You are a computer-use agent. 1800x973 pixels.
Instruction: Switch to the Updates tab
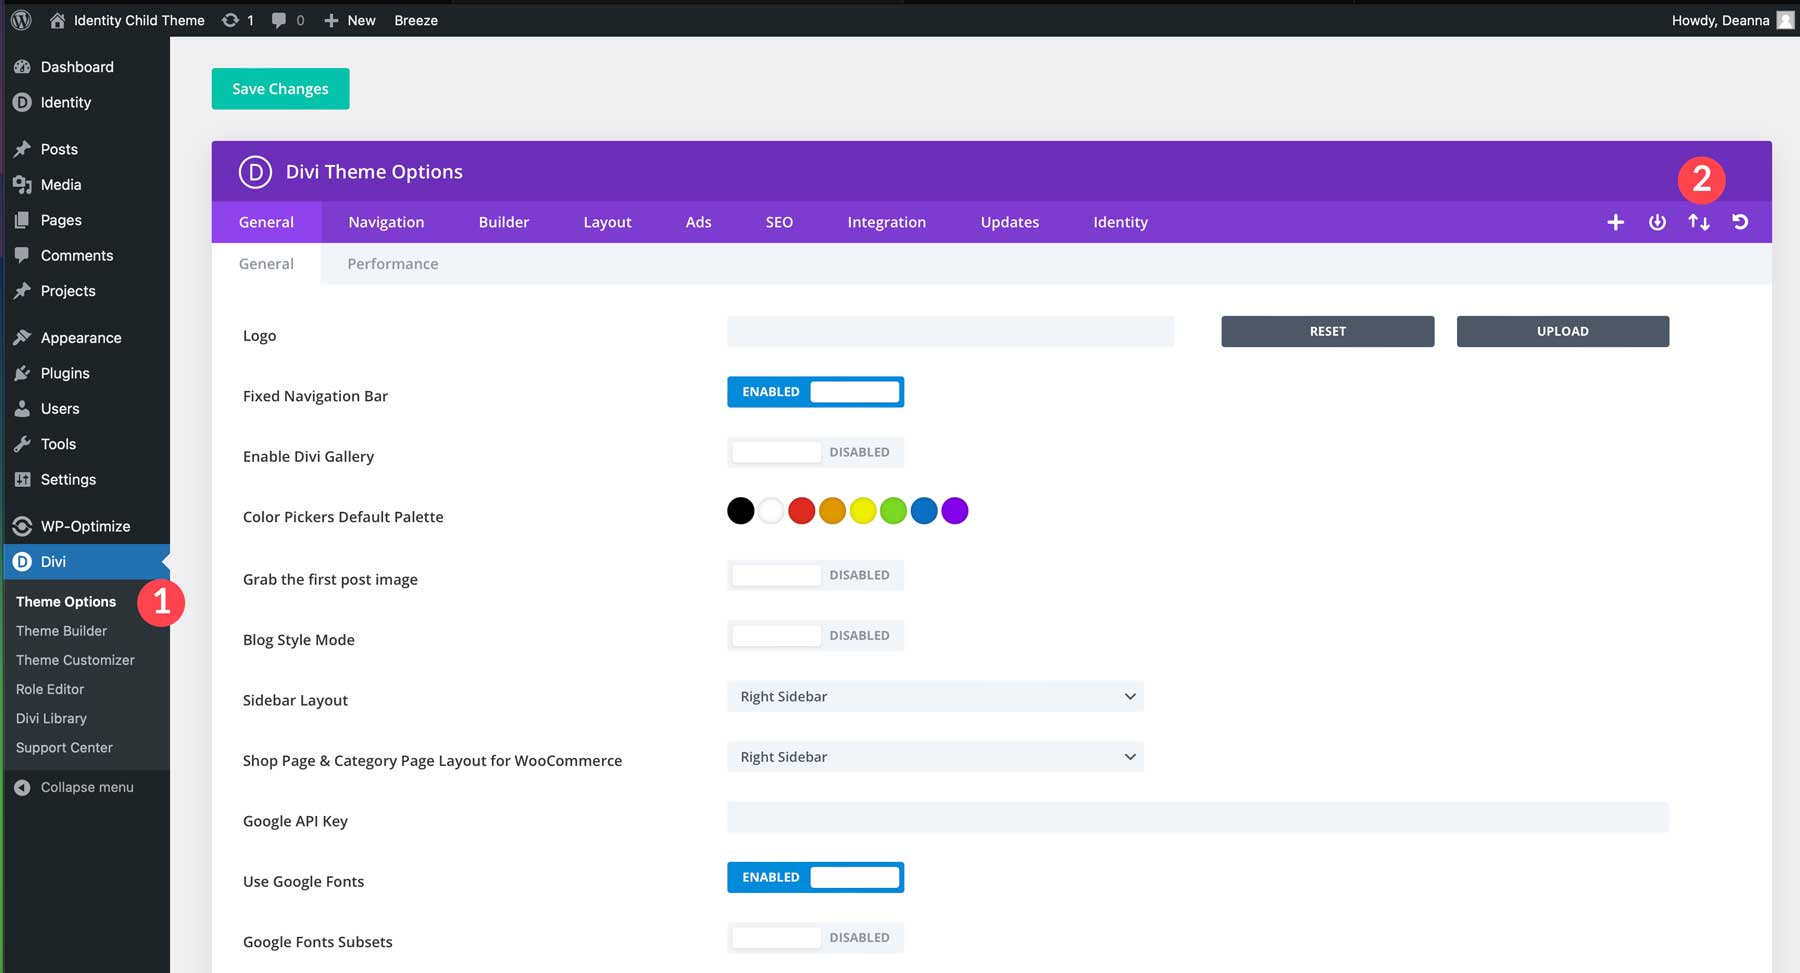(x=1009, y=222)
